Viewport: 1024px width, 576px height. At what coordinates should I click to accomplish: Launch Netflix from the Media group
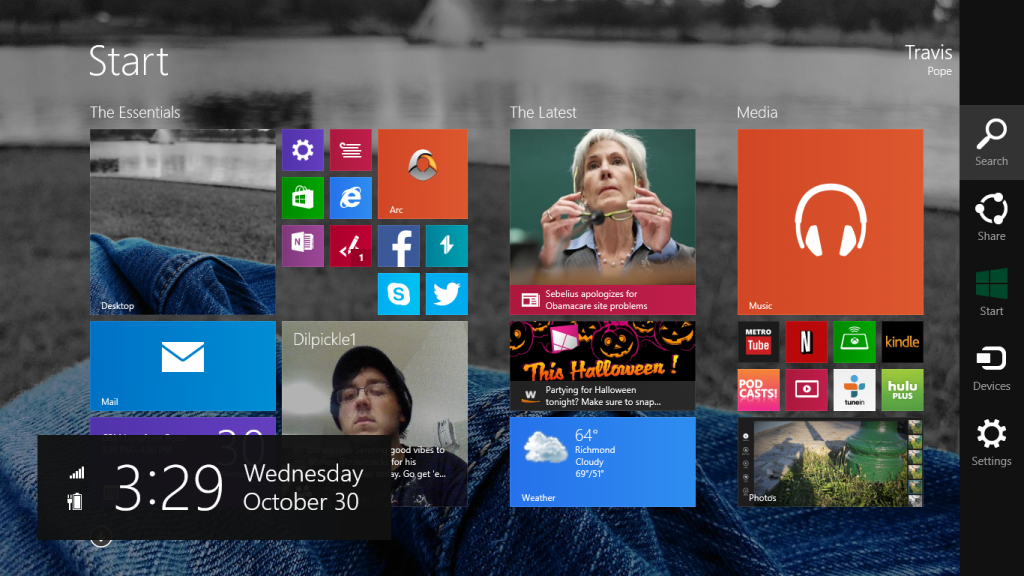tap(806, 342)
